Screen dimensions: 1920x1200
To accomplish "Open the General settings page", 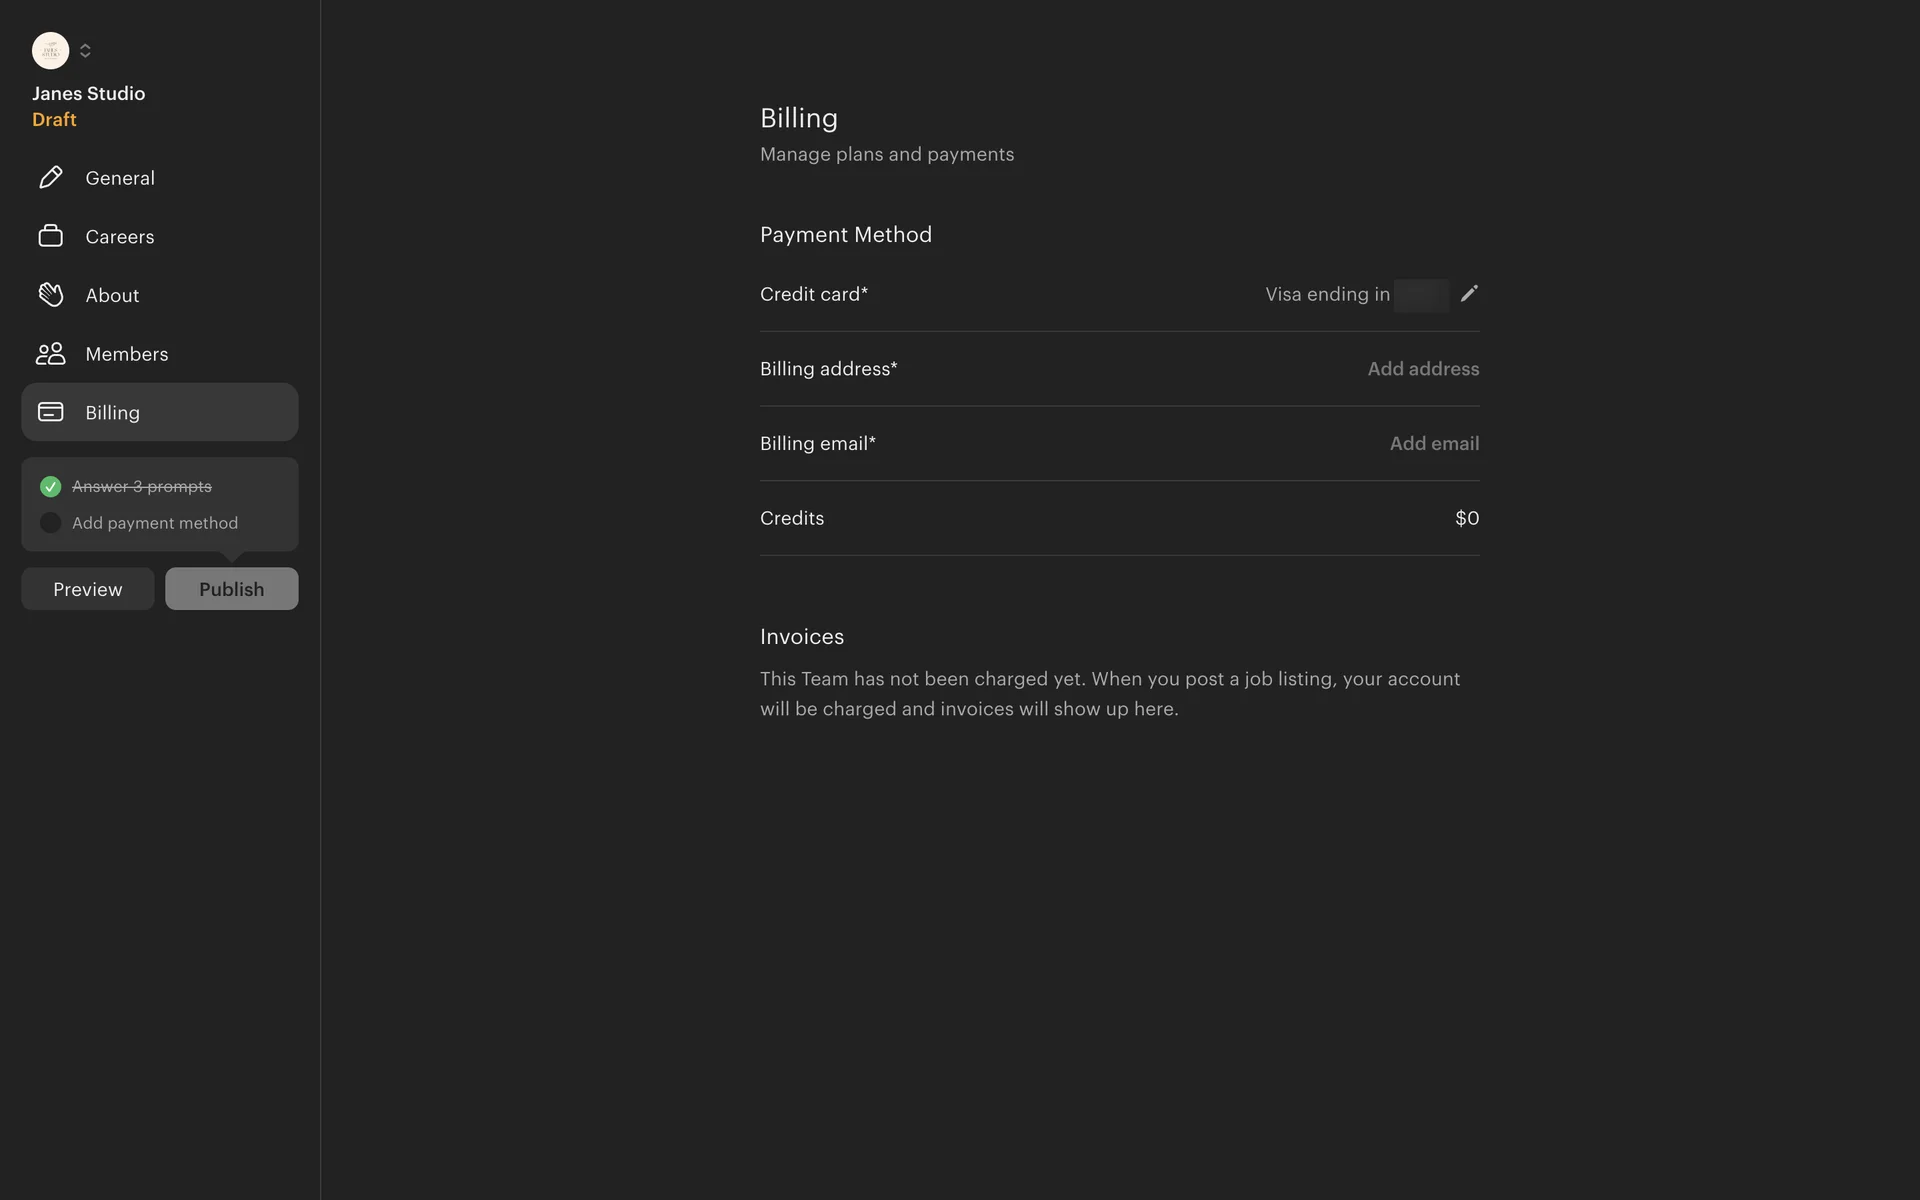I will (x=120, y=178).
